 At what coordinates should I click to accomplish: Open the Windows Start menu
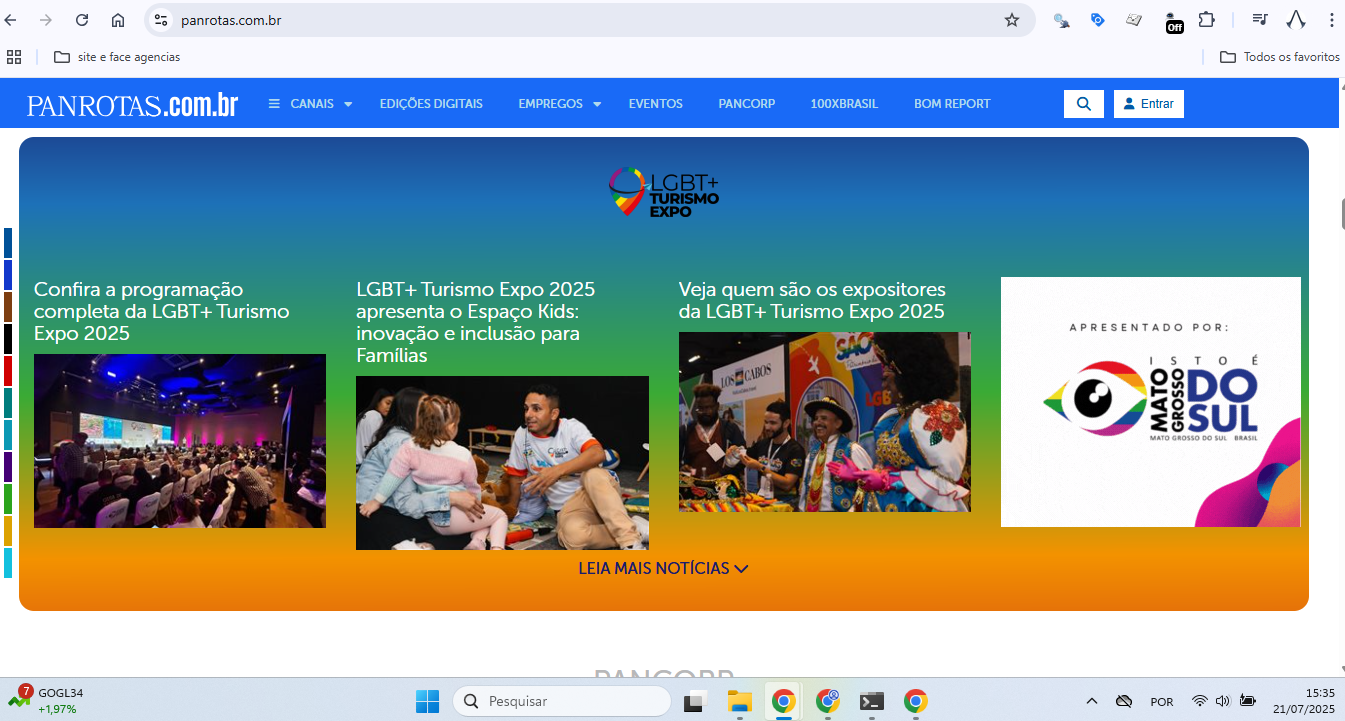click(x=427, y=701)
